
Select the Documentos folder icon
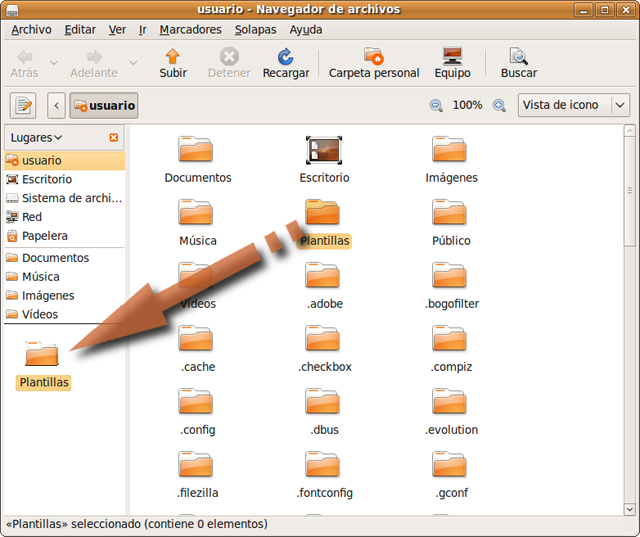click(196, 150)
